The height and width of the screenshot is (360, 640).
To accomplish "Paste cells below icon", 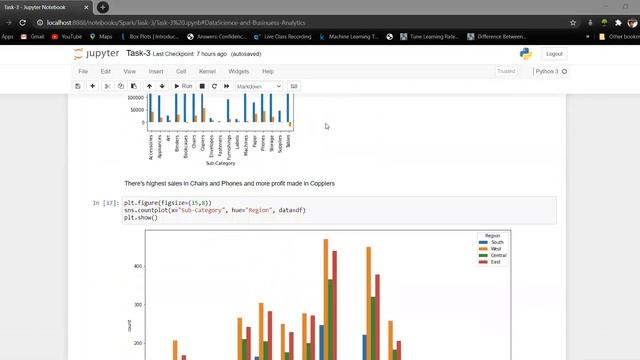I will [x=134, y=86].
